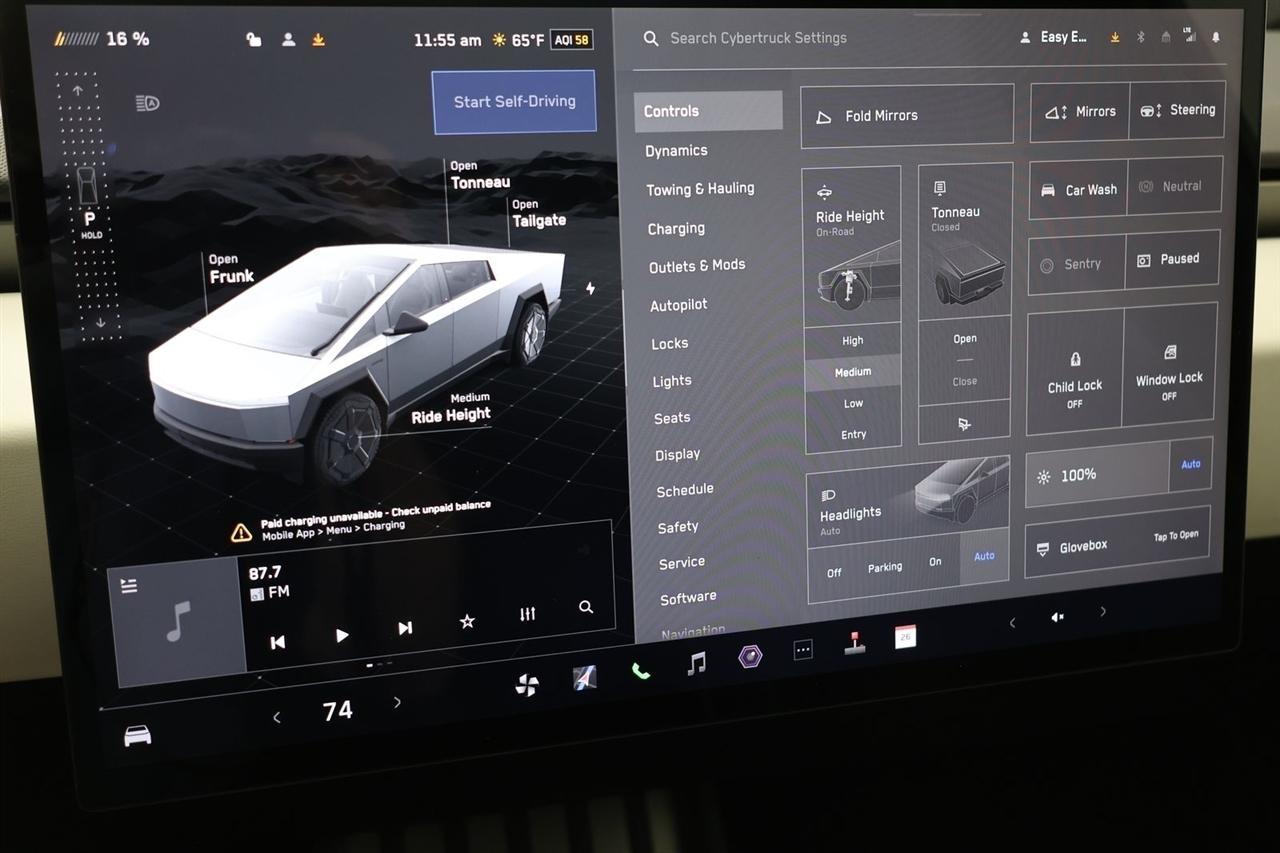The height and width of the screenshot is (853, 1280).
Task: Open the phone app icon
Action: click(x=640, y=670)
